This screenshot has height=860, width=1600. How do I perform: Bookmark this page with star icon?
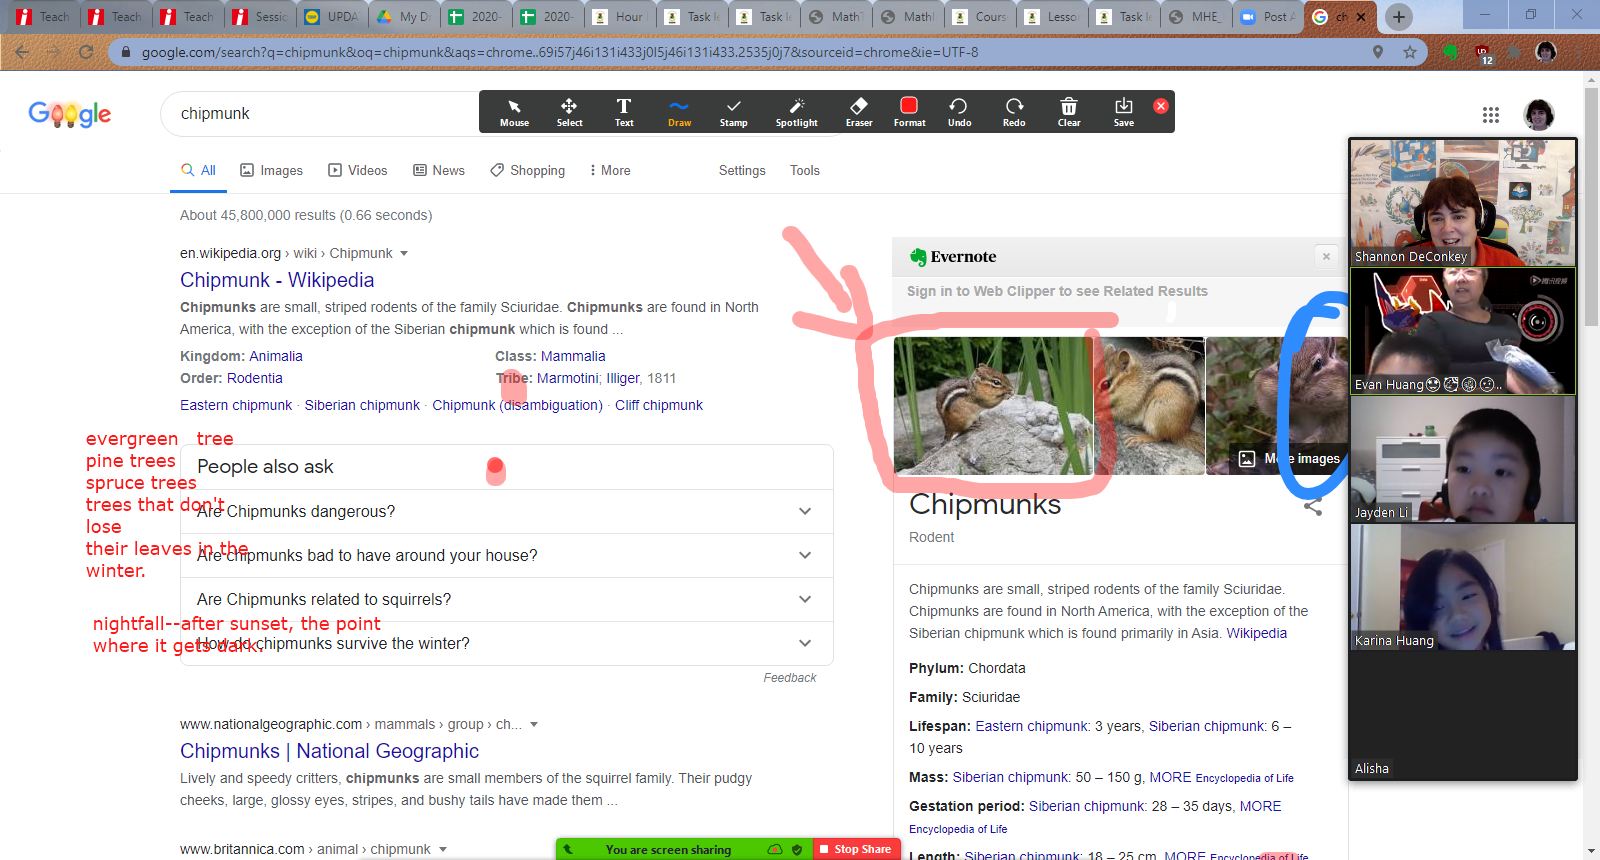pyautogui.click(x=1410, y=52)
